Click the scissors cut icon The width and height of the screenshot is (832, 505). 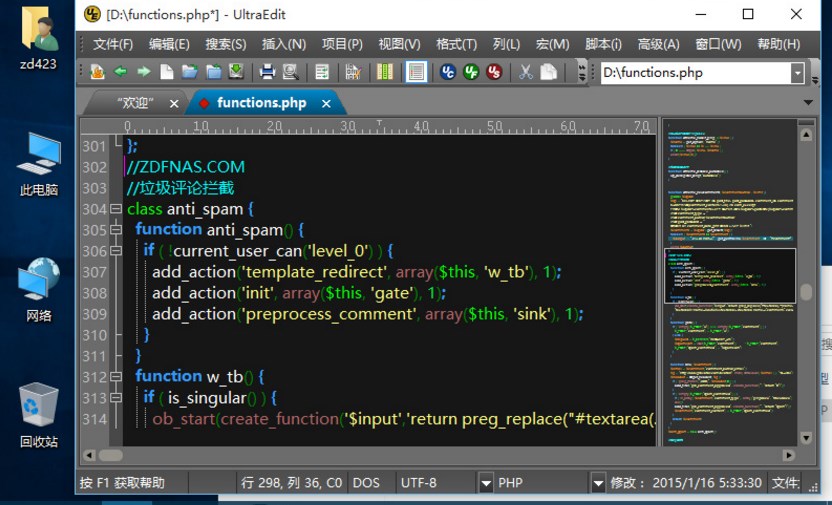(x=525, y=72)
